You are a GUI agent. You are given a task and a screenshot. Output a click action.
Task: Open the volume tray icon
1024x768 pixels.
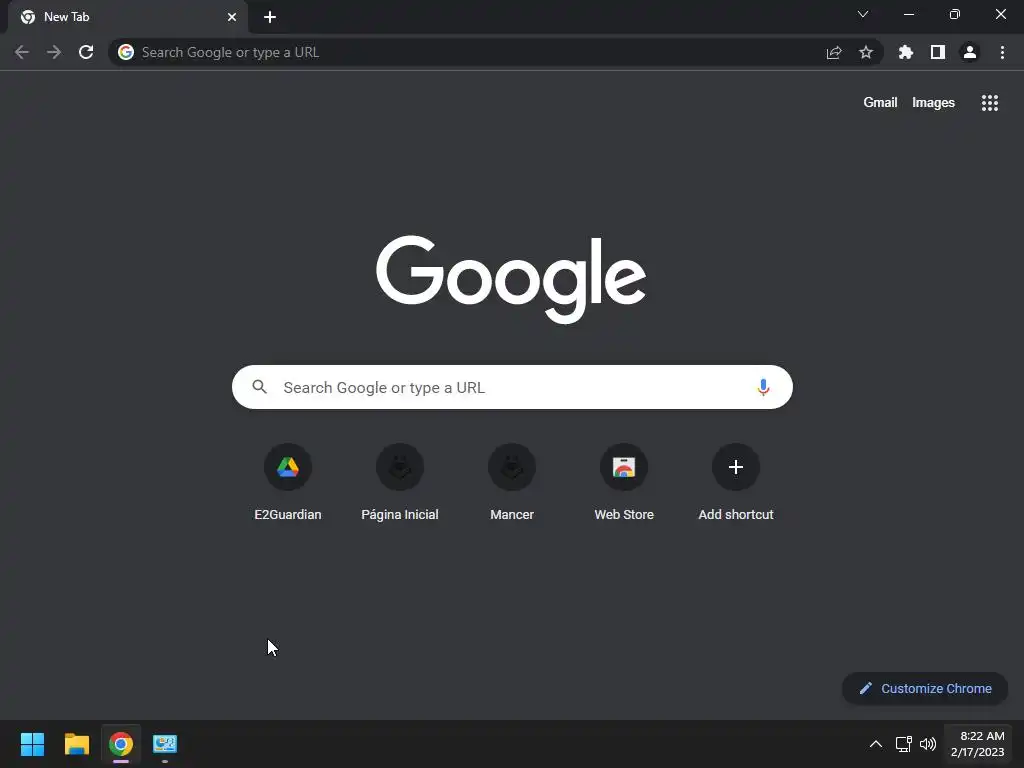[x=928, y=744]
